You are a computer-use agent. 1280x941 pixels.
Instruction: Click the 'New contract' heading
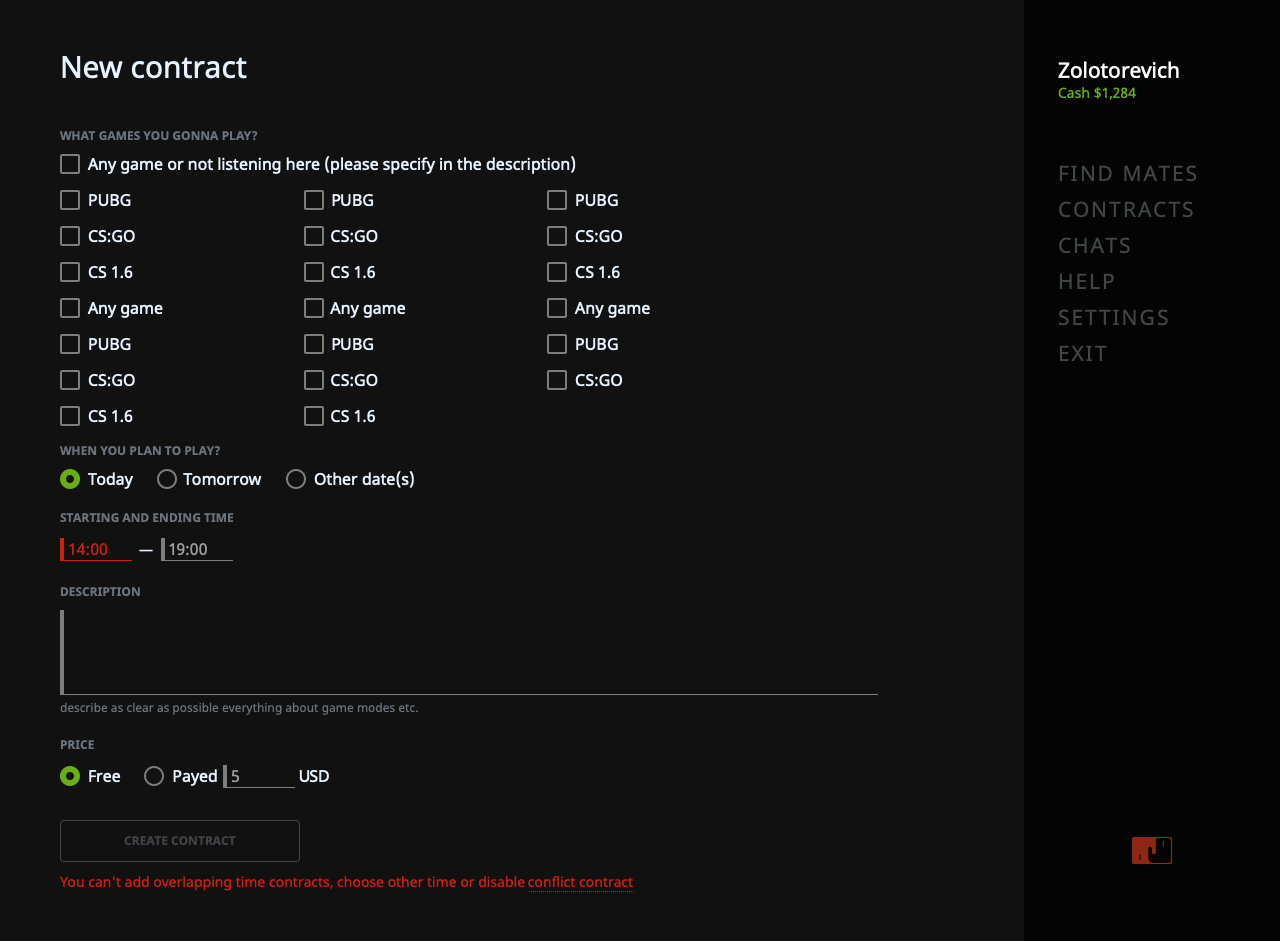153,67
